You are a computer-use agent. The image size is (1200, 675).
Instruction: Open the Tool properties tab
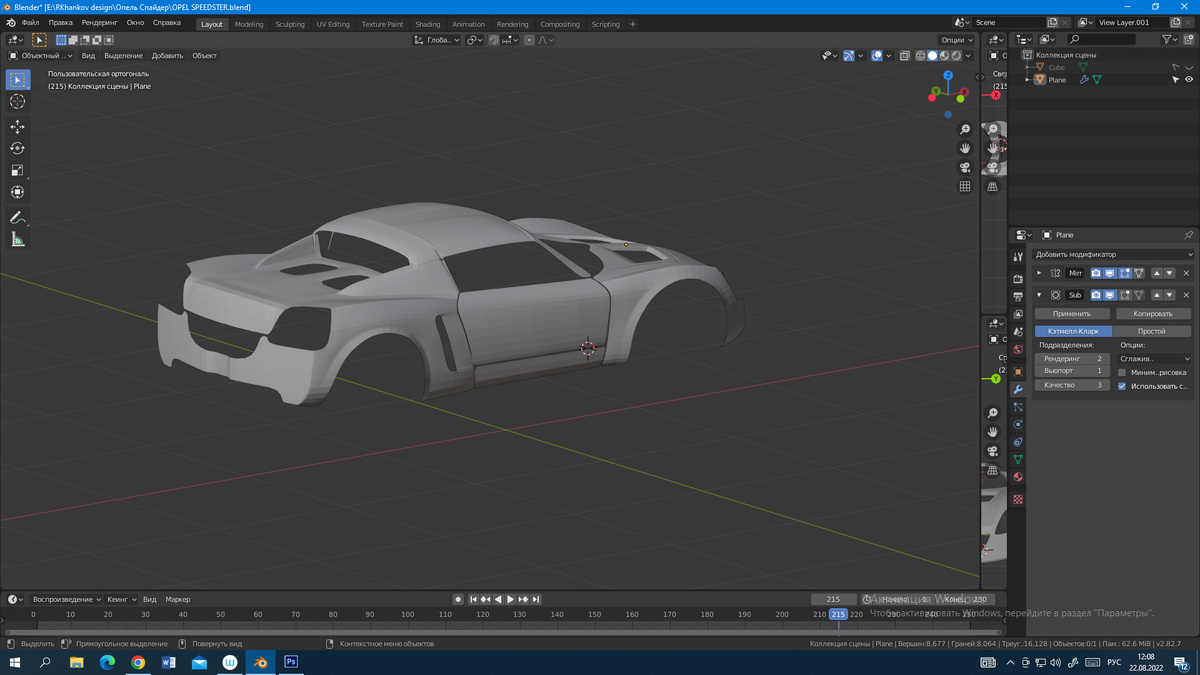click(1018, 259)
